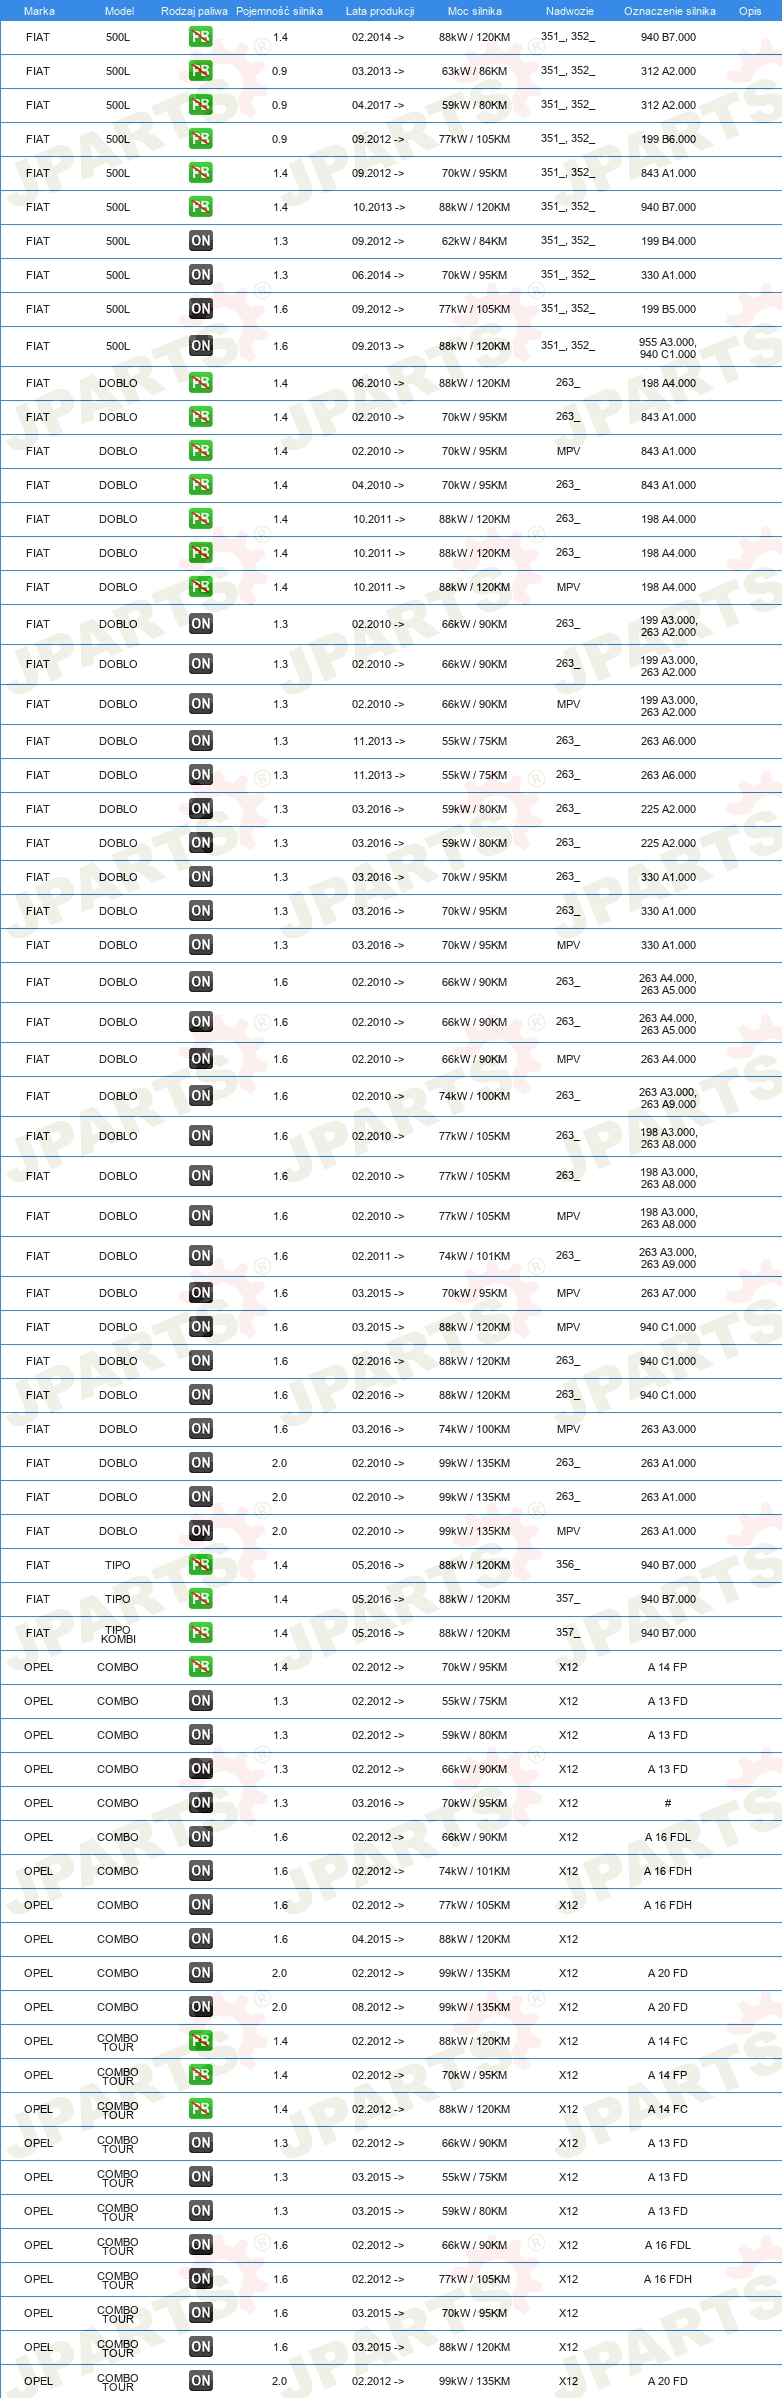782x2398 pixels.
Task: Click petrol icon for 500L 199 B6.000 row
Action: [x=201, y=139]
